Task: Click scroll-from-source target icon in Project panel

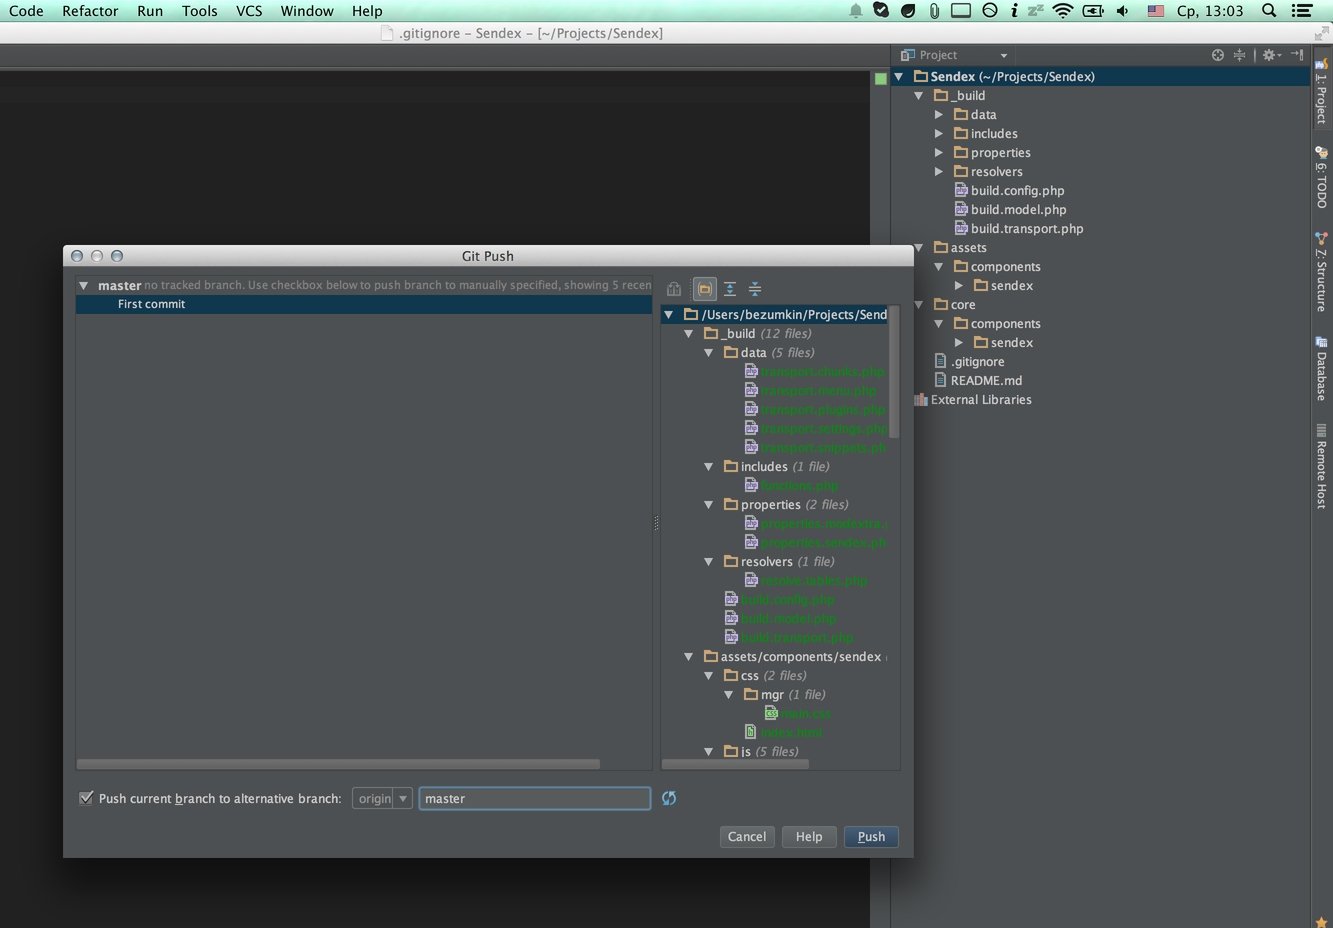Action: (x=1217, y=55)
